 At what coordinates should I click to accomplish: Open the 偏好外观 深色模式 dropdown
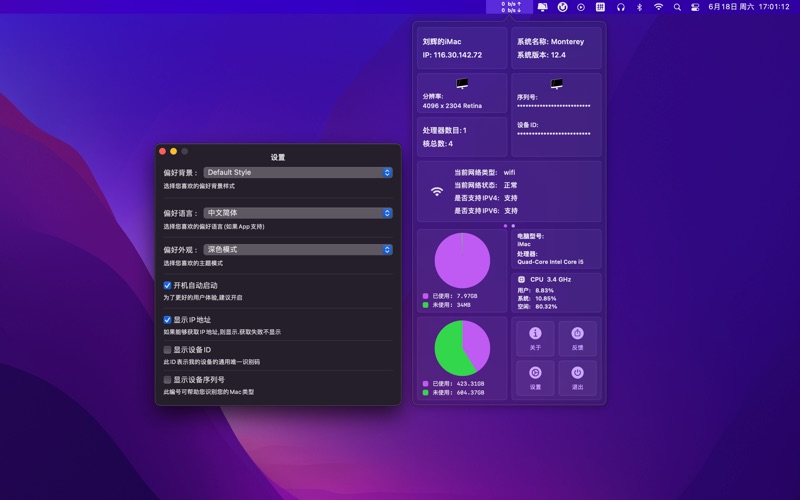(298, 249)
